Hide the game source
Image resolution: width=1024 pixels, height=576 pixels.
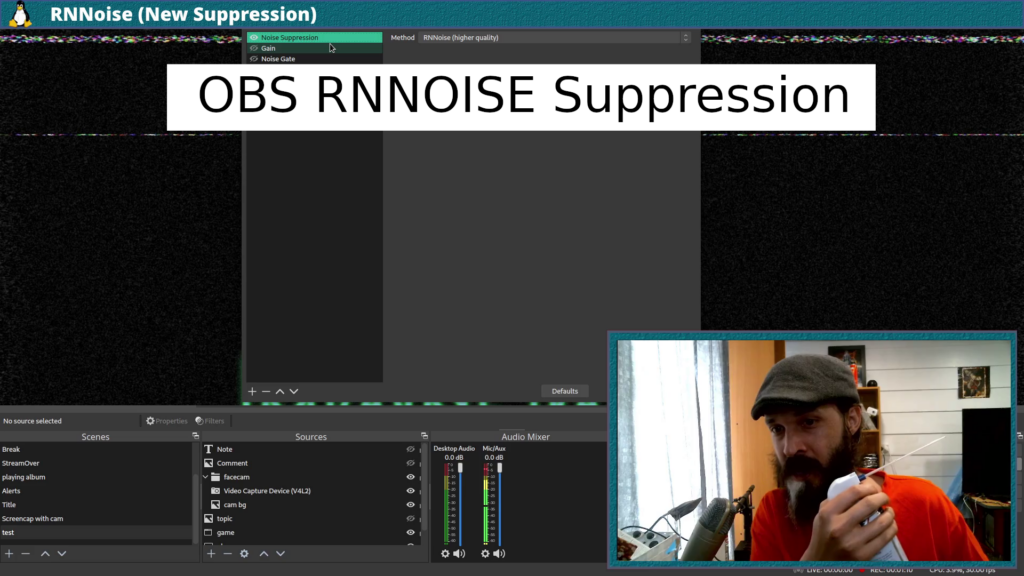(411, 532)
